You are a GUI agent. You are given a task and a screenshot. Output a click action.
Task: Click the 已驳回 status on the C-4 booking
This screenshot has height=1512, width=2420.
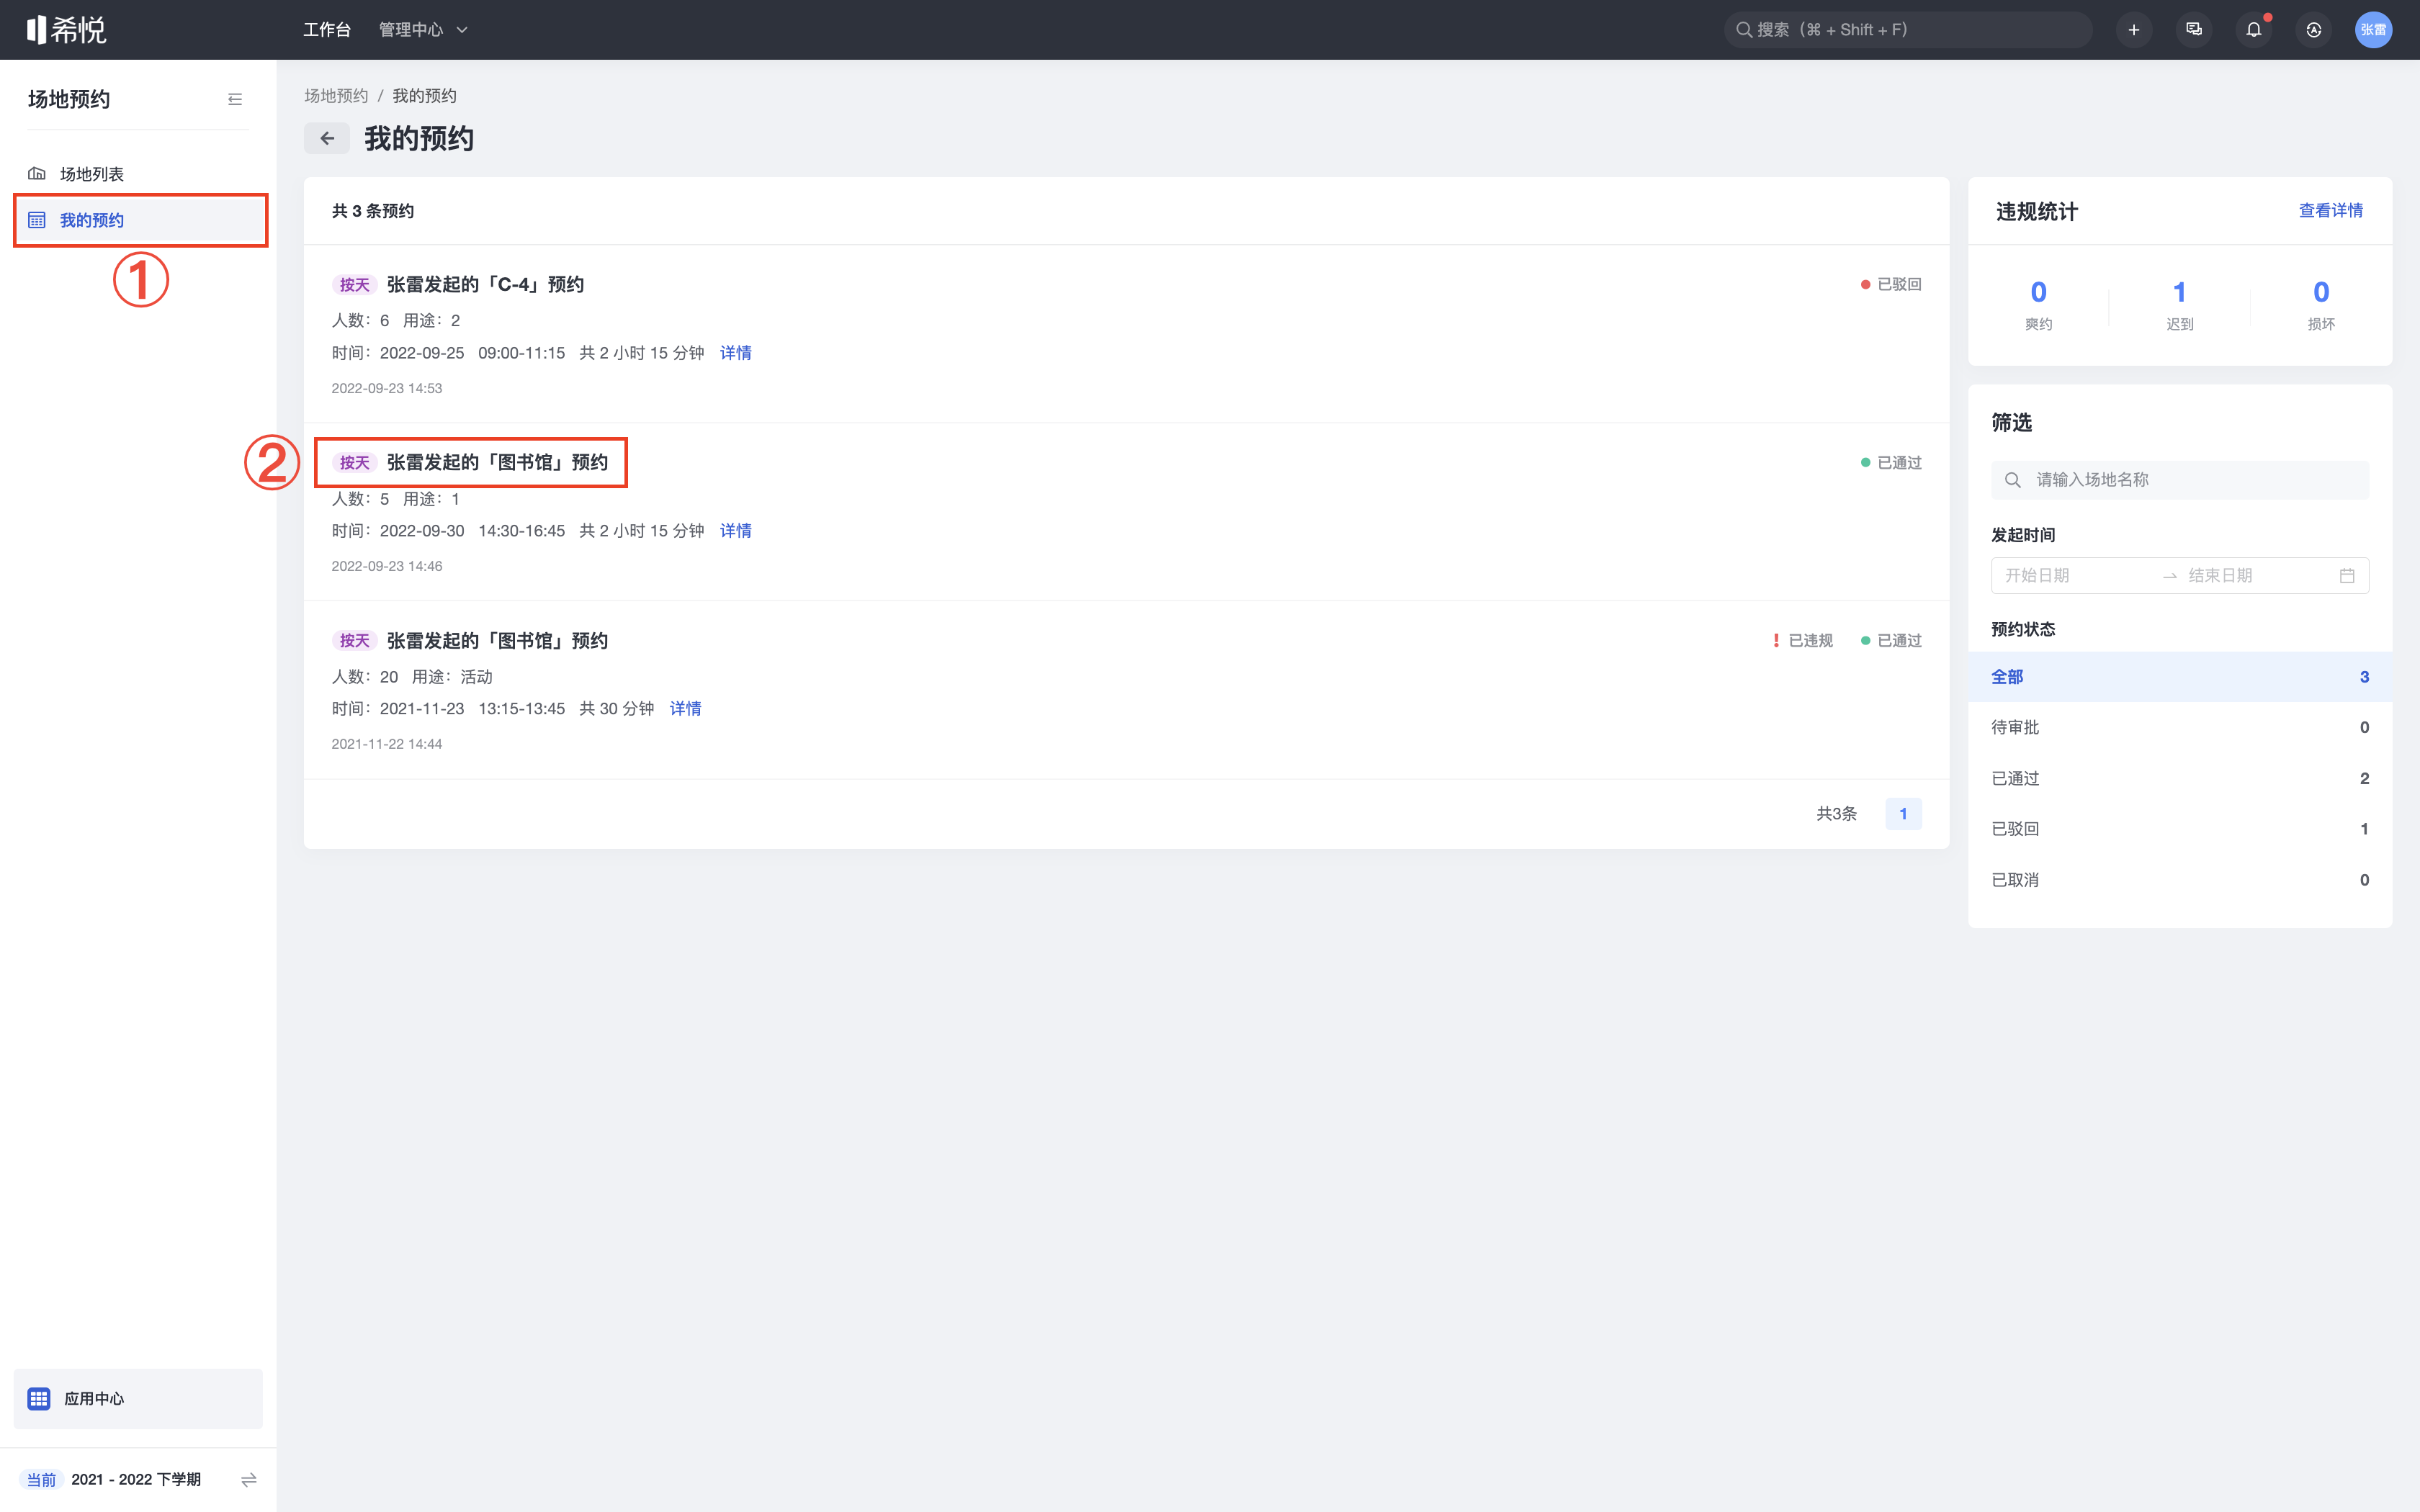point(1891,284)
